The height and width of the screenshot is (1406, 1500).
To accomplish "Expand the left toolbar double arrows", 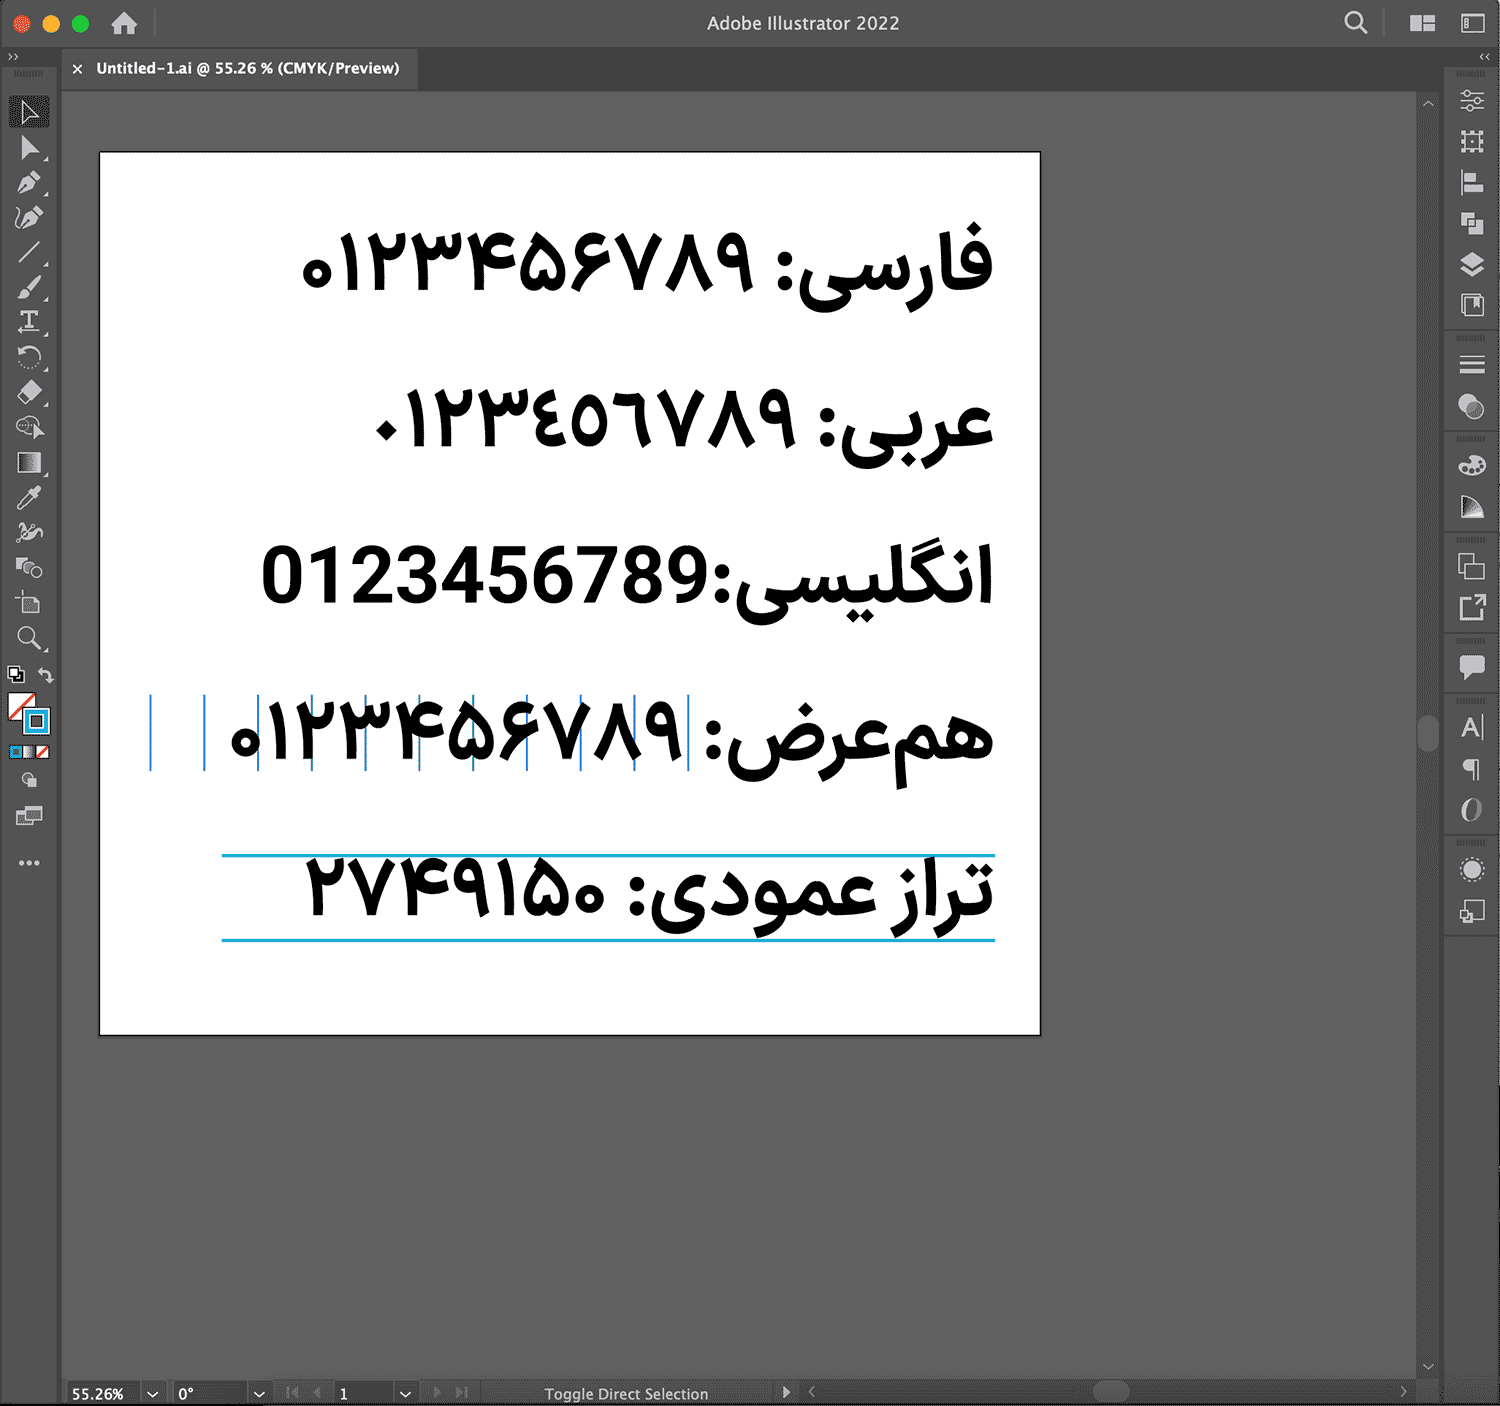I will pos(13,57).
